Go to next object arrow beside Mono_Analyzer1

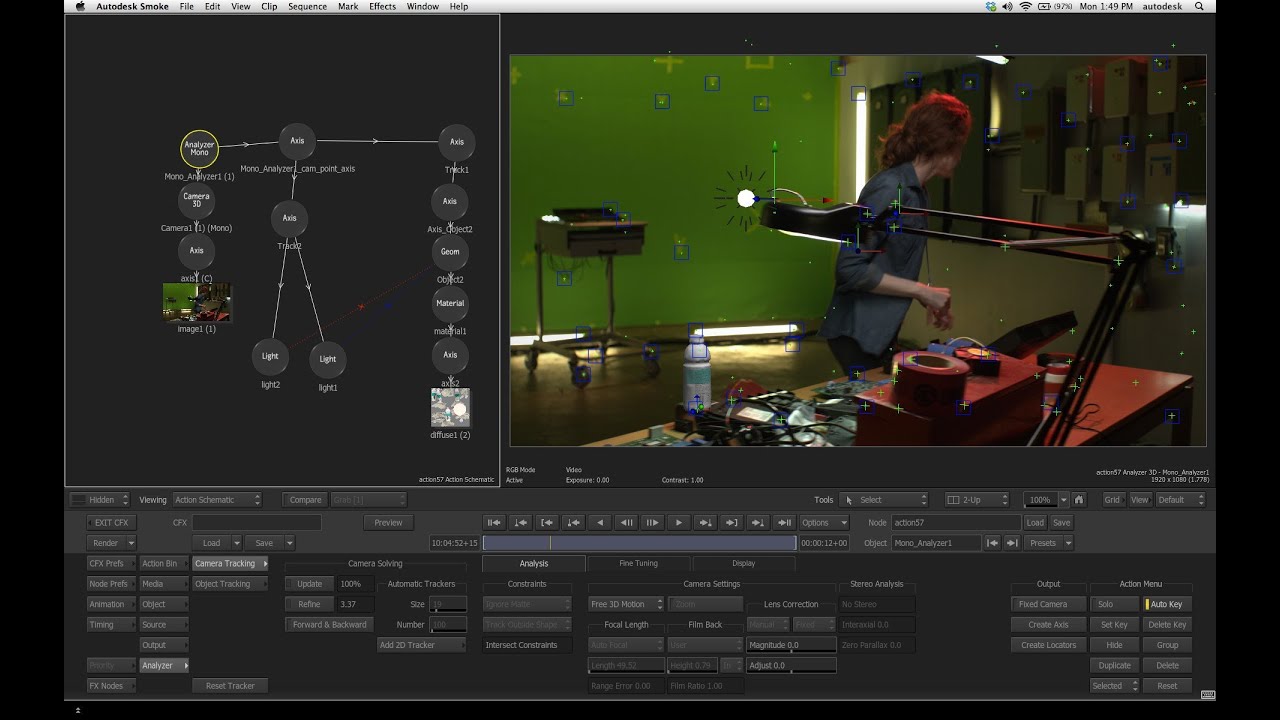click(1012, 543)
